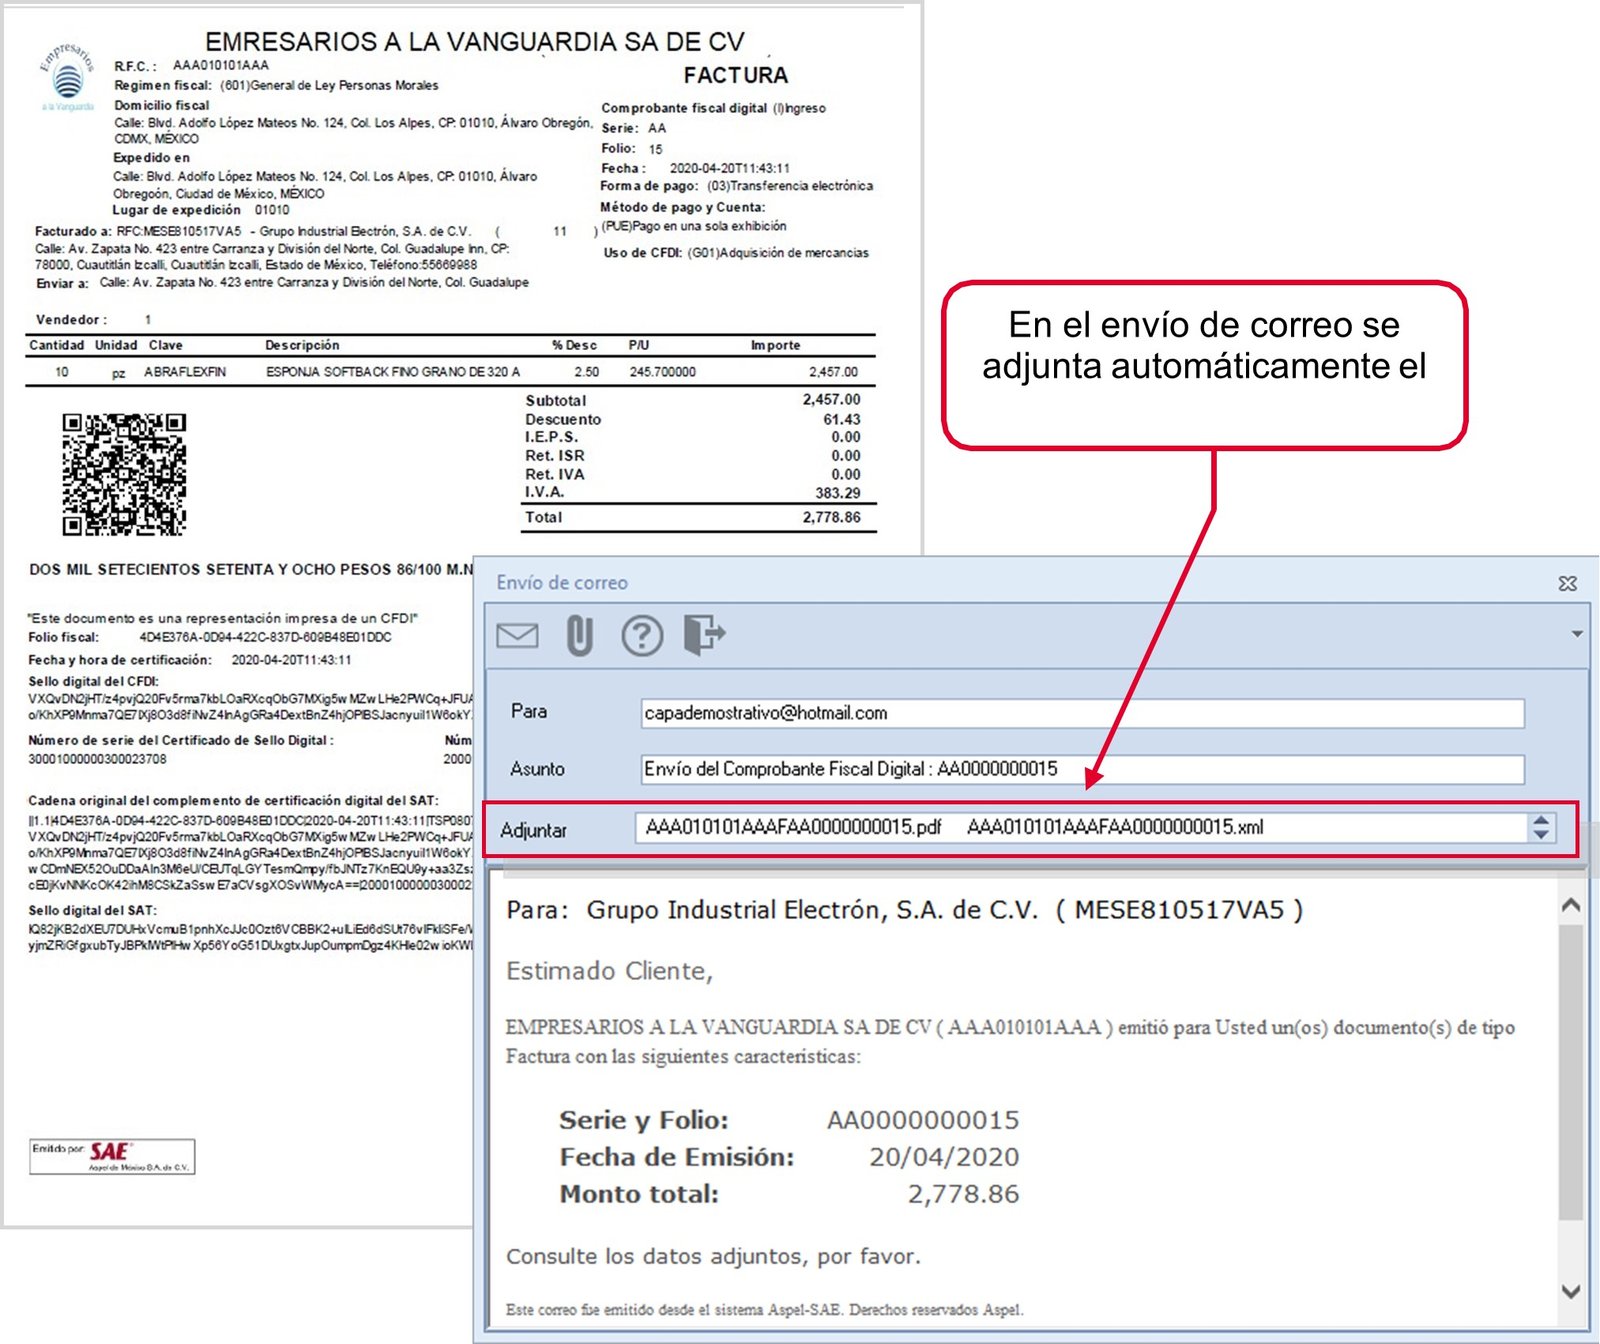Click the SAE emitted-by logo
The height and width of the screenshot is (1344, 1600).
(112, 1156)
